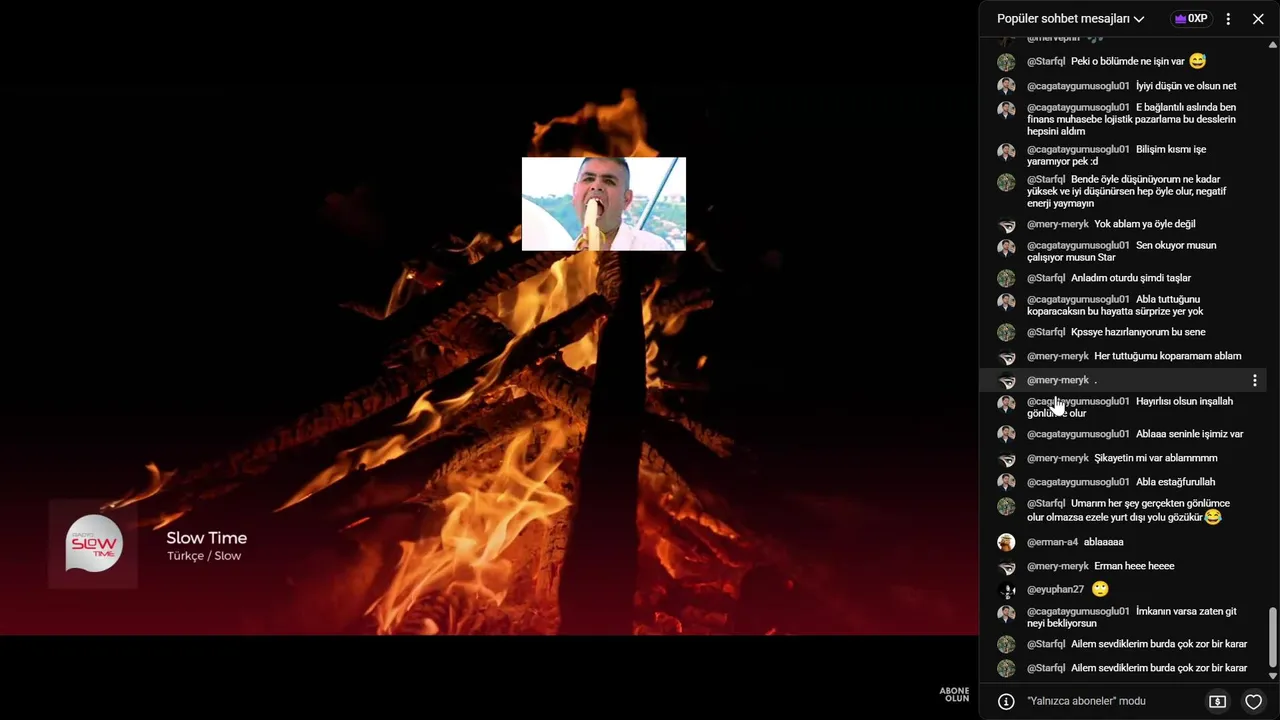Click the chat scrollbar thumb
The height and width of the screenshot is (720, 1280).
[1273, 637]
